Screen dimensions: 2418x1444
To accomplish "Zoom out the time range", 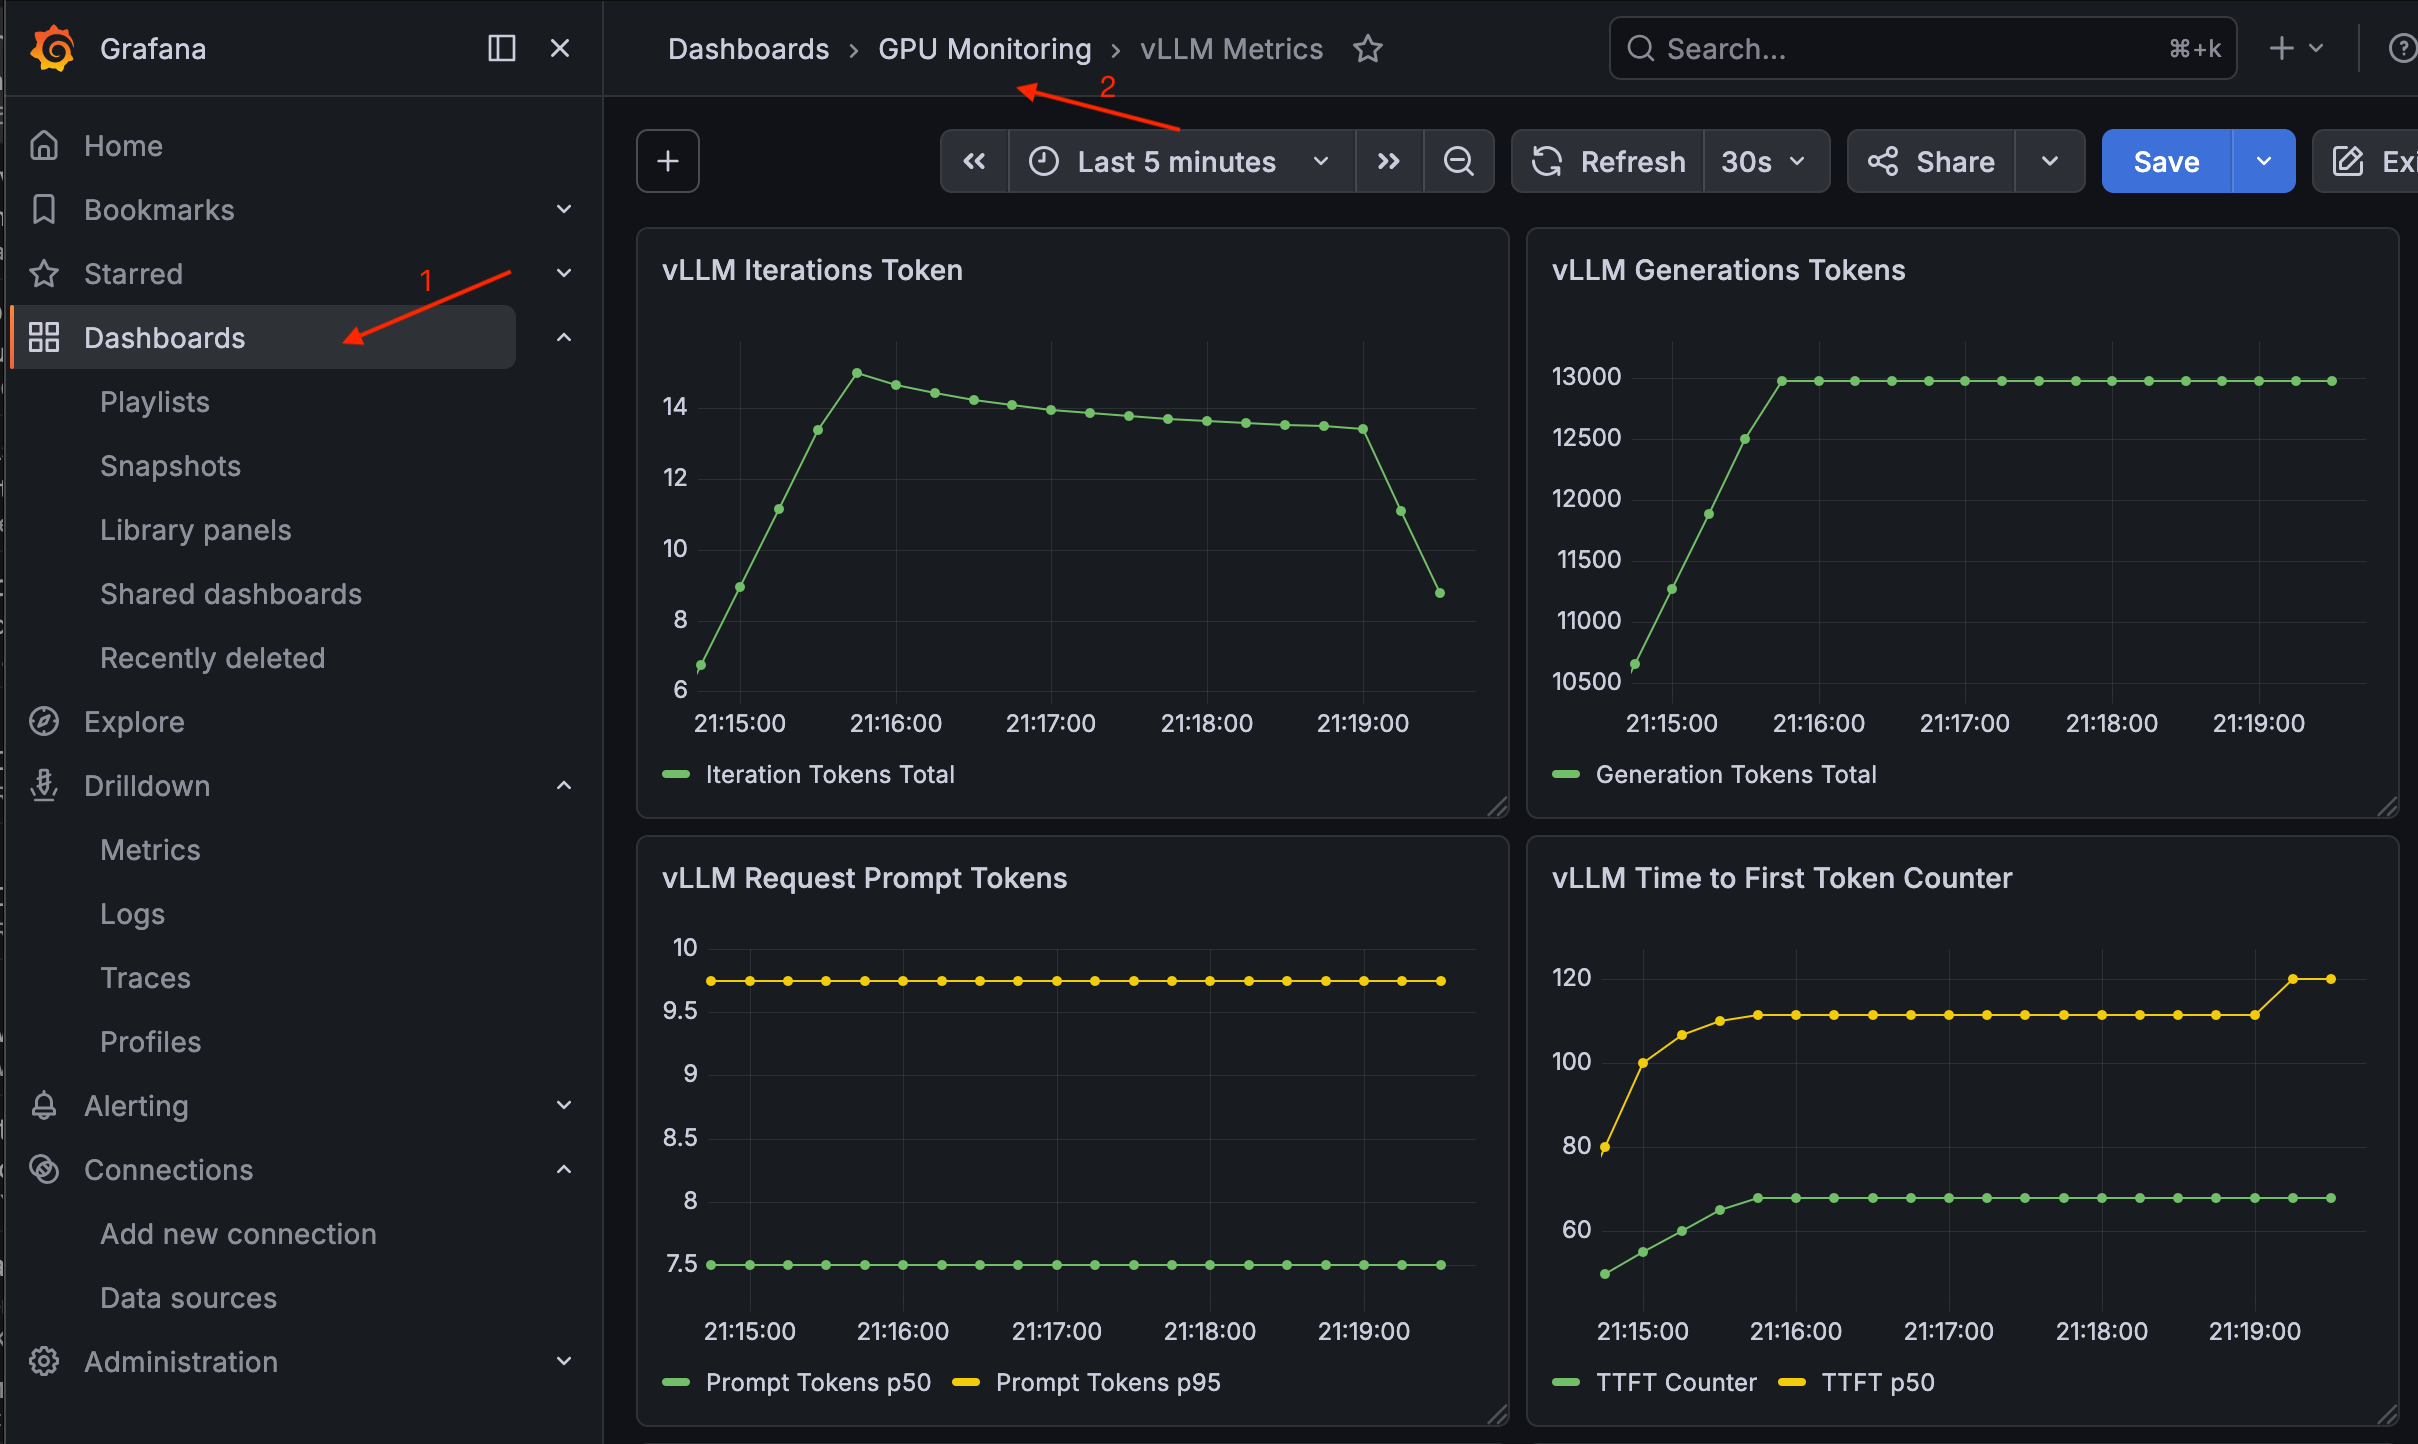I will [x=1459, y=161].
